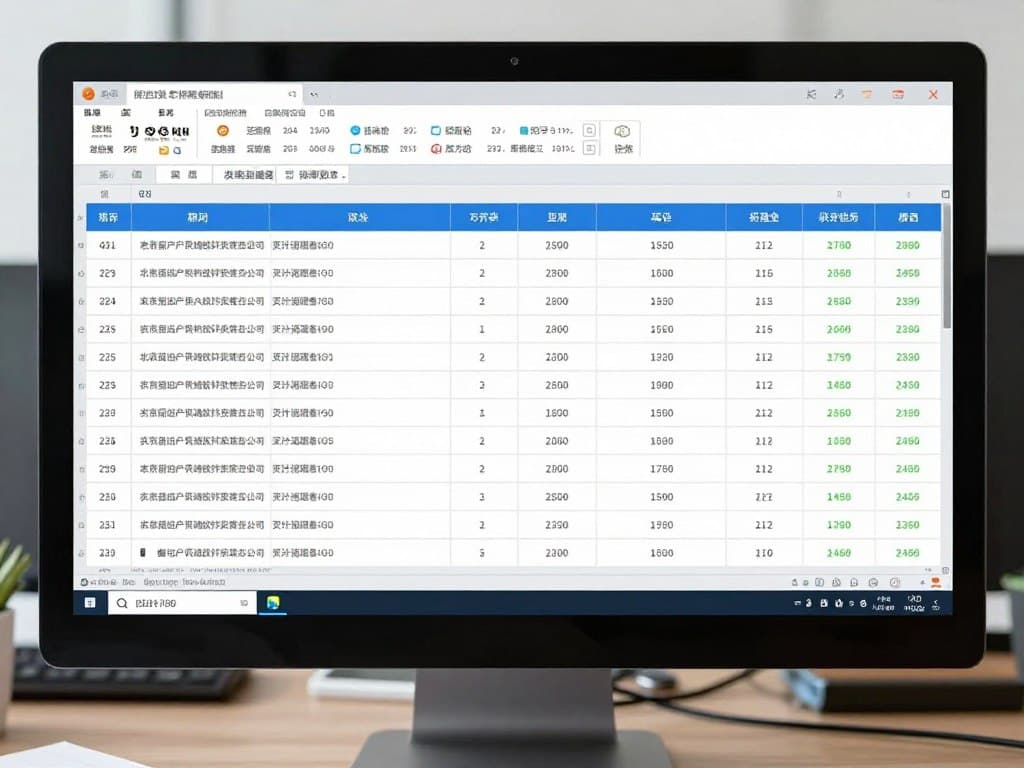Screen dimensions: 1024x768
Task: Click the small blue icon next to the yellow folder
Action: click(x=177, y=150)
